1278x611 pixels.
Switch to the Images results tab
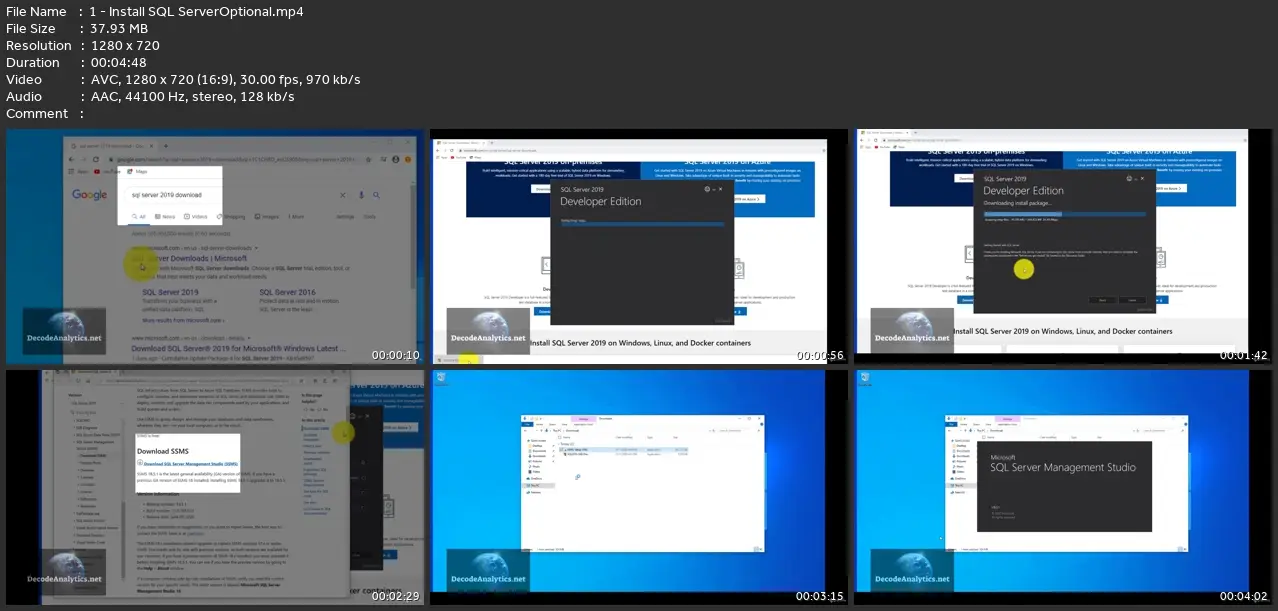pos(266,217)
